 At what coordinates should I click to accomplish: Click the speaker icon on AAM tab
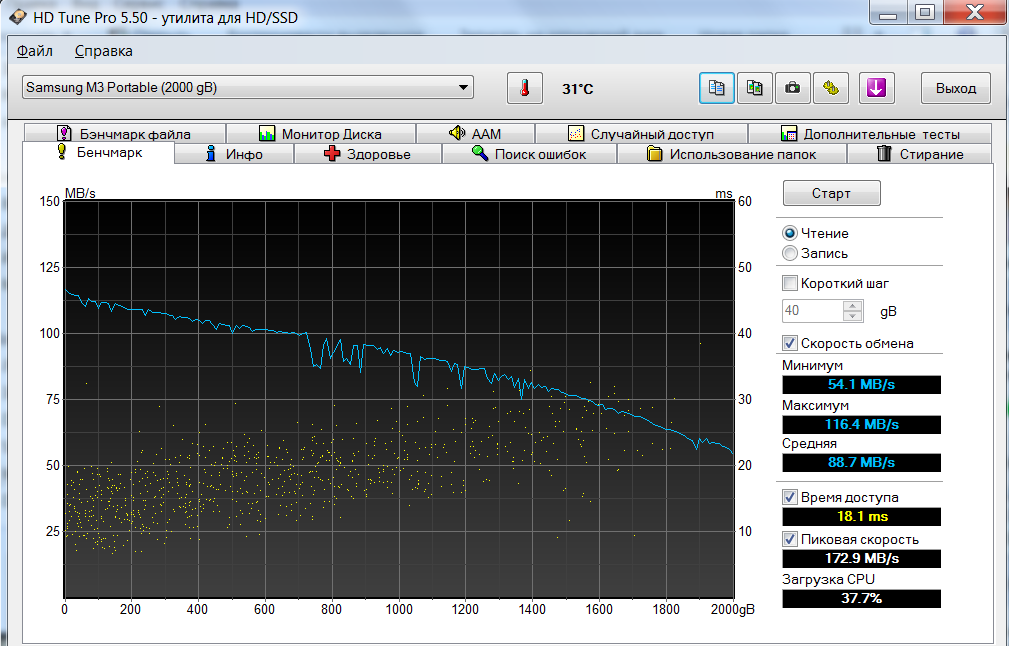tap(457, 133)
